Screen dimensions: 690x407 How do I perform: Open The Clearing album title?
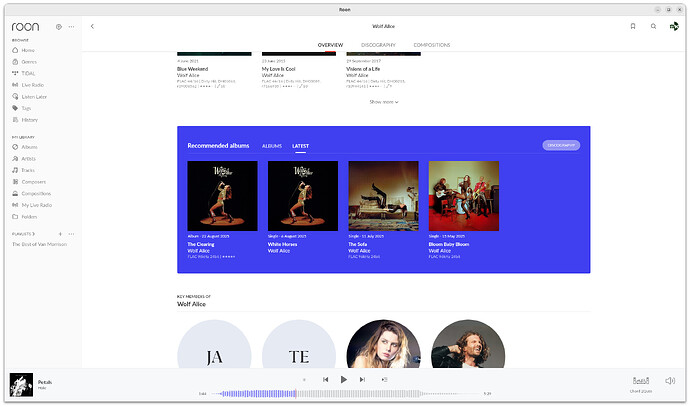click(x=201, y=244)
